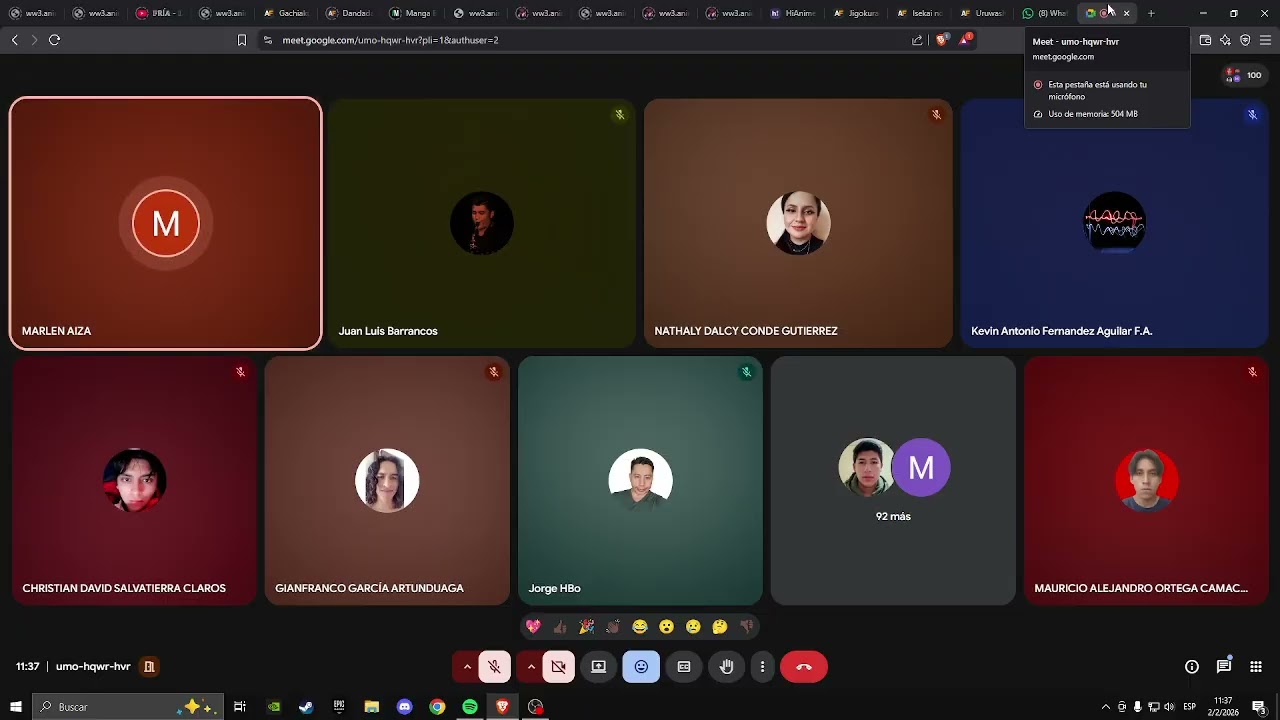Open the activities grid icon
The image size is (1280, 720).
(x=1256, y=667)
